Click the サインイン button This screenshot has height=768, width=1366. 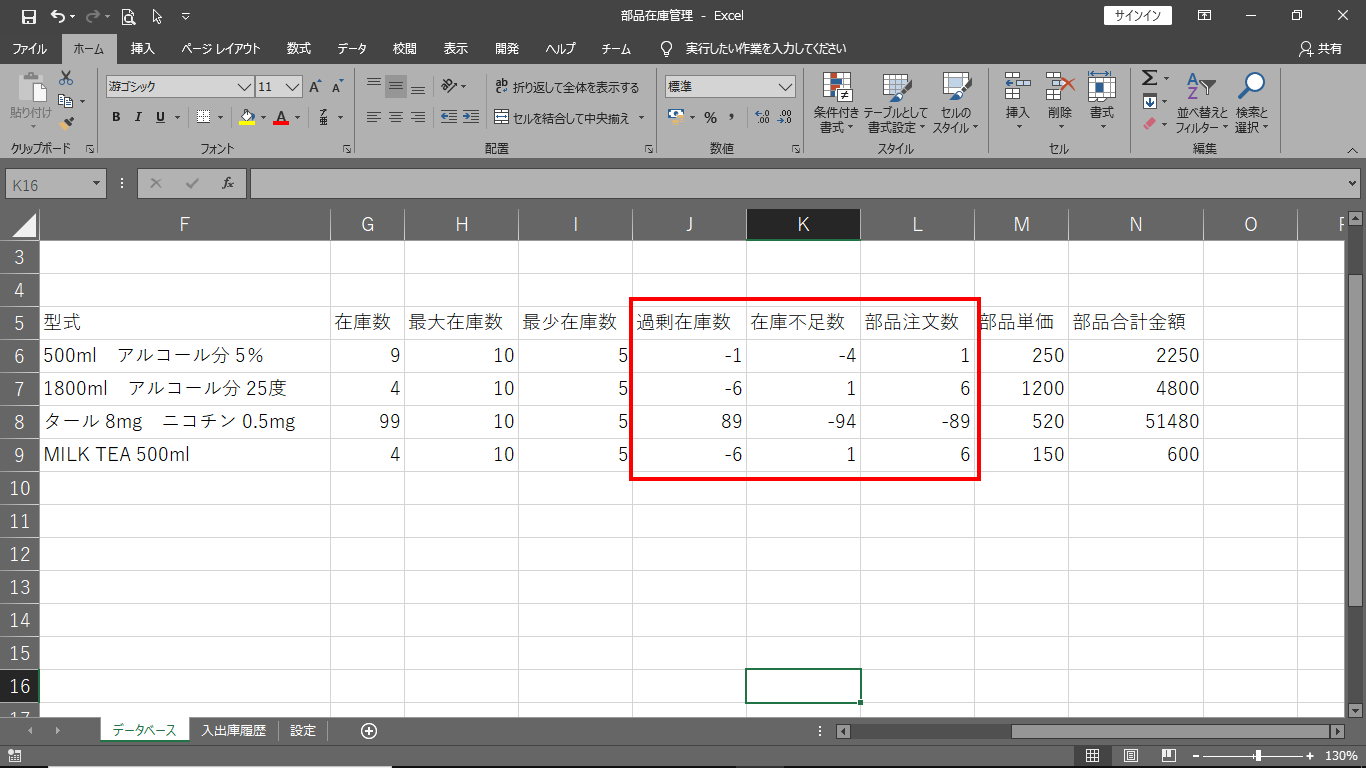pyautogui.click(x=1138, y=16)
